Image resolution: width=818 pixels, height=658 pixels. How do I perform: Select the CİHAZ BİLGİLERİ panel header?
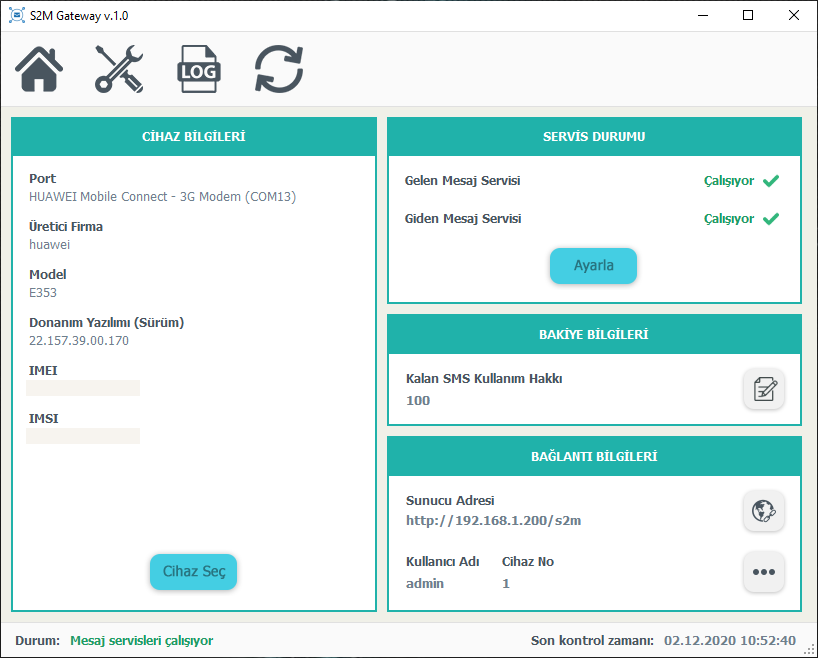tap(194, 137)
